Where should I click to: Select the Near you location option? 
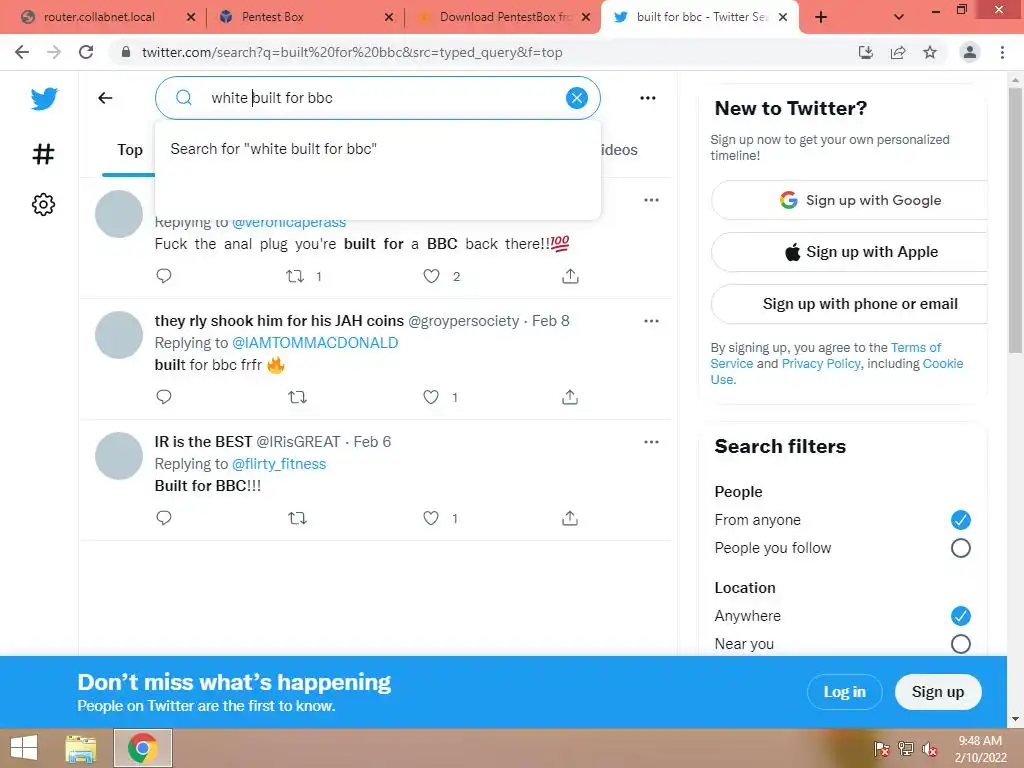point(961,644)
